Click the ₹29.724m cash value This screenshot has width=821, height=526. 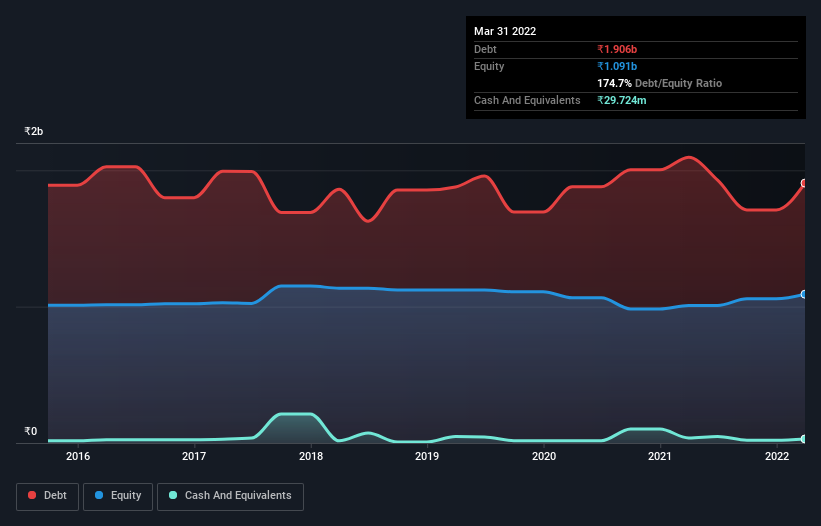[x=622, y=100]
